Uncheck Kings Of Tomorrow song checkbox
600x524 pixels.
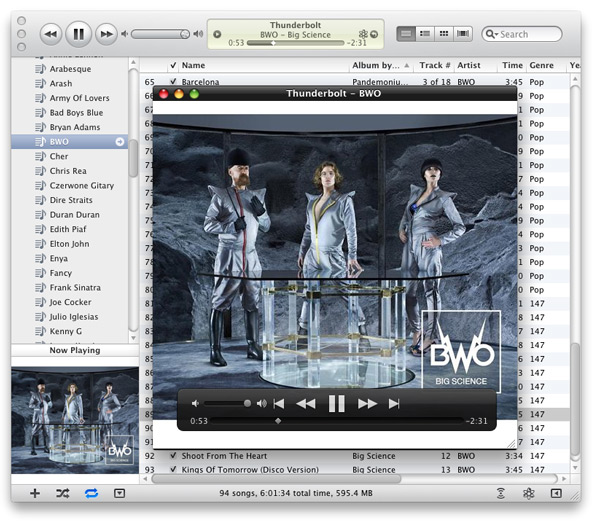(173, 469)
